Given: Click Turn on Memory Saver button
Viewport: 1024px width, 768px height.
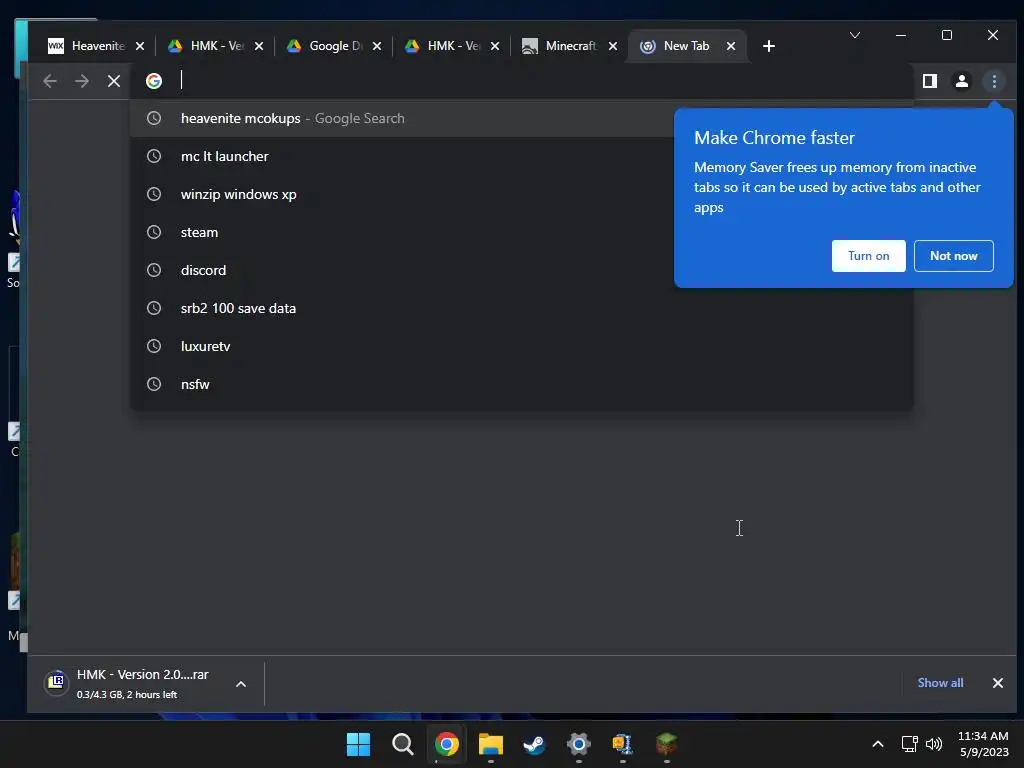Looking at the screenshot, I should point(869,256).
